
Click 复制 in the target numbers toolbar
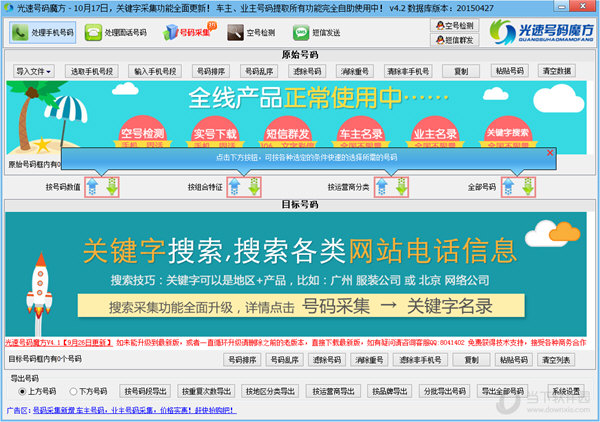pyautogui.click(x=471, y=360)
